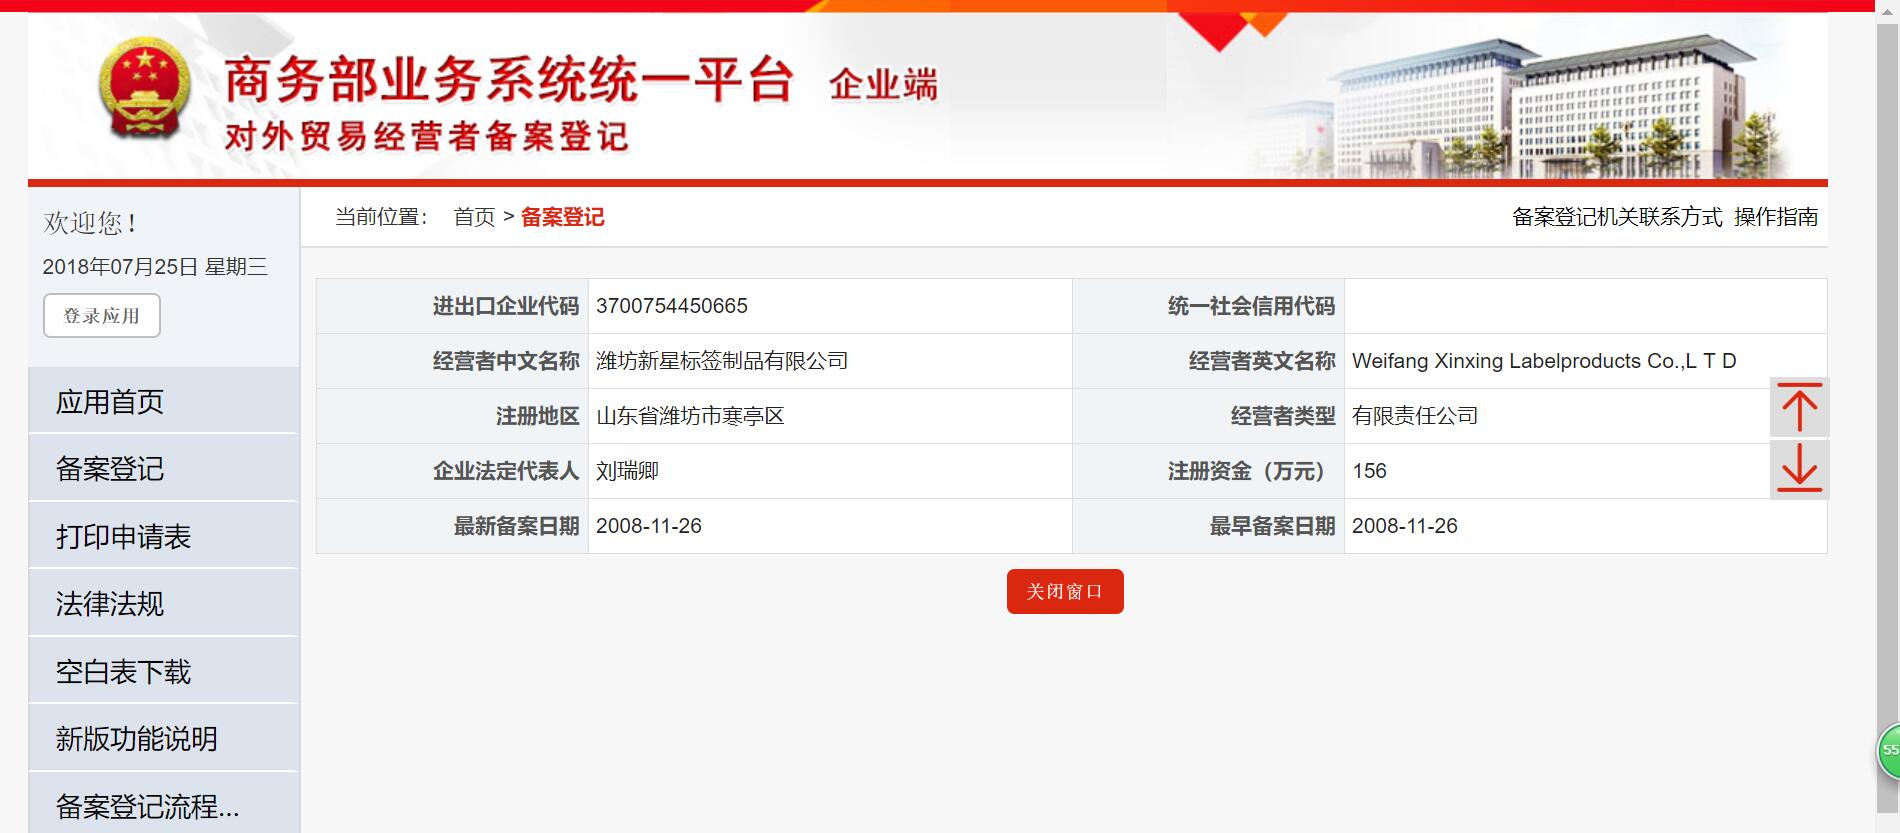Click the scroll-to-bottom arrow icon
The width and height of the screenshot is (1900, 833).
pos(1799,468)
